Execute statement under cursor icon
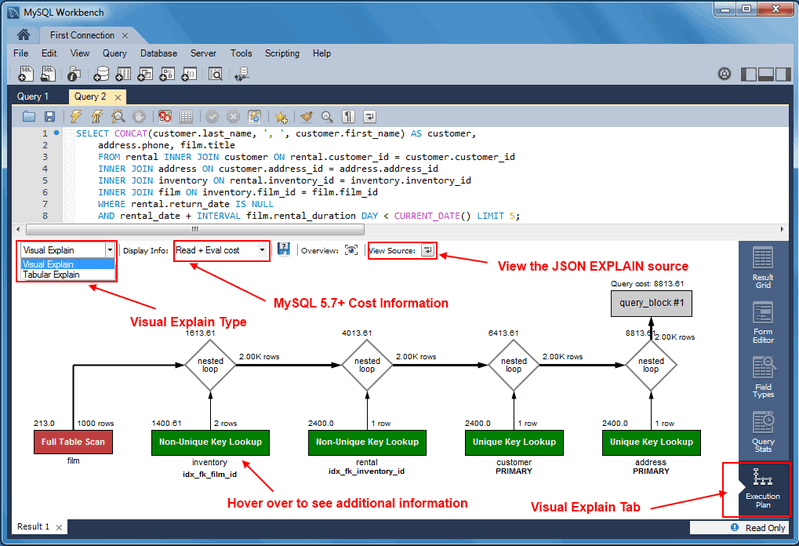 coord(97,117)
